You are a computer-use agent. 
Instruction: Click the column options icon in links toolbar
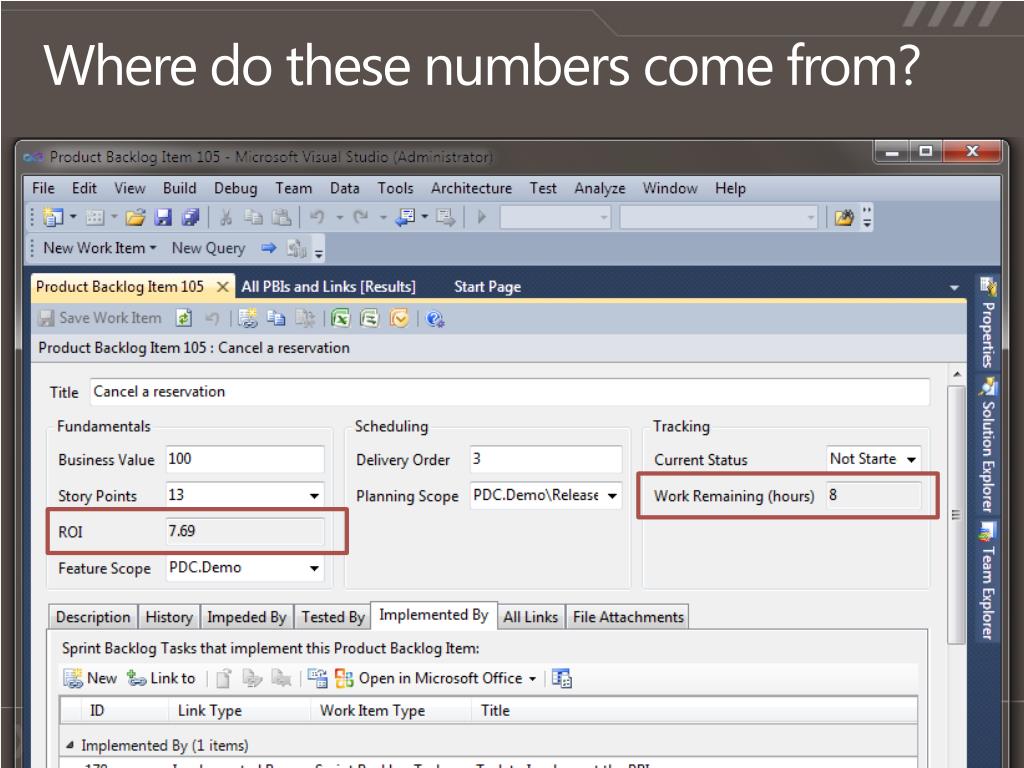[x=562, y=679]
